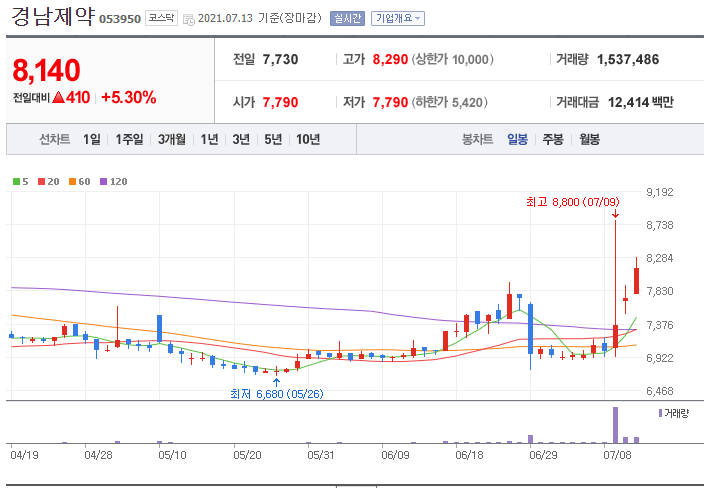Click the 코스닥 market badge
Screen dimensions: 704x488
coord(162,18)
